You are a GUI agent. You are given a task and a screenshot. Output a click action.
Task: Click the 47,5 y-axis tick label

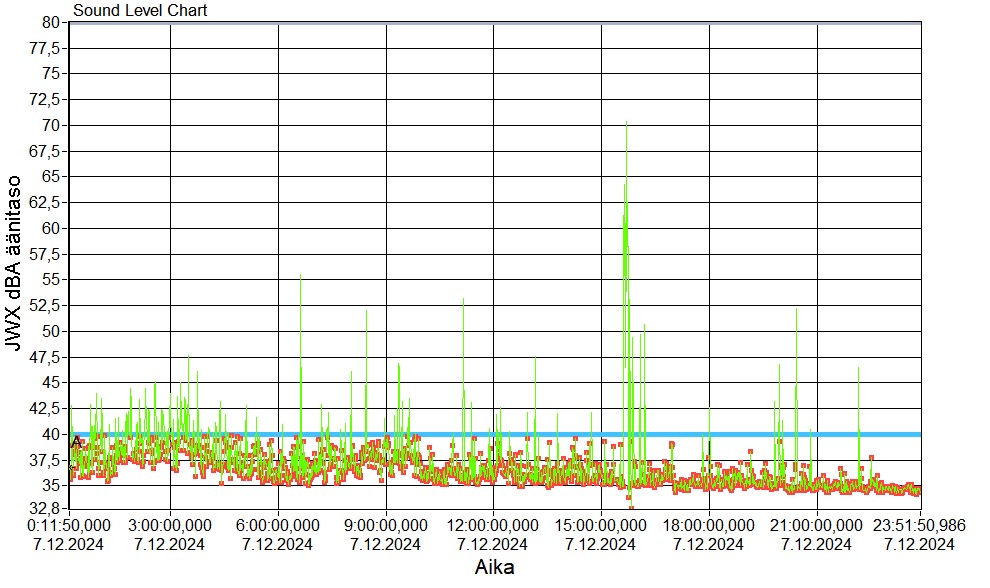tap(48, 357)
